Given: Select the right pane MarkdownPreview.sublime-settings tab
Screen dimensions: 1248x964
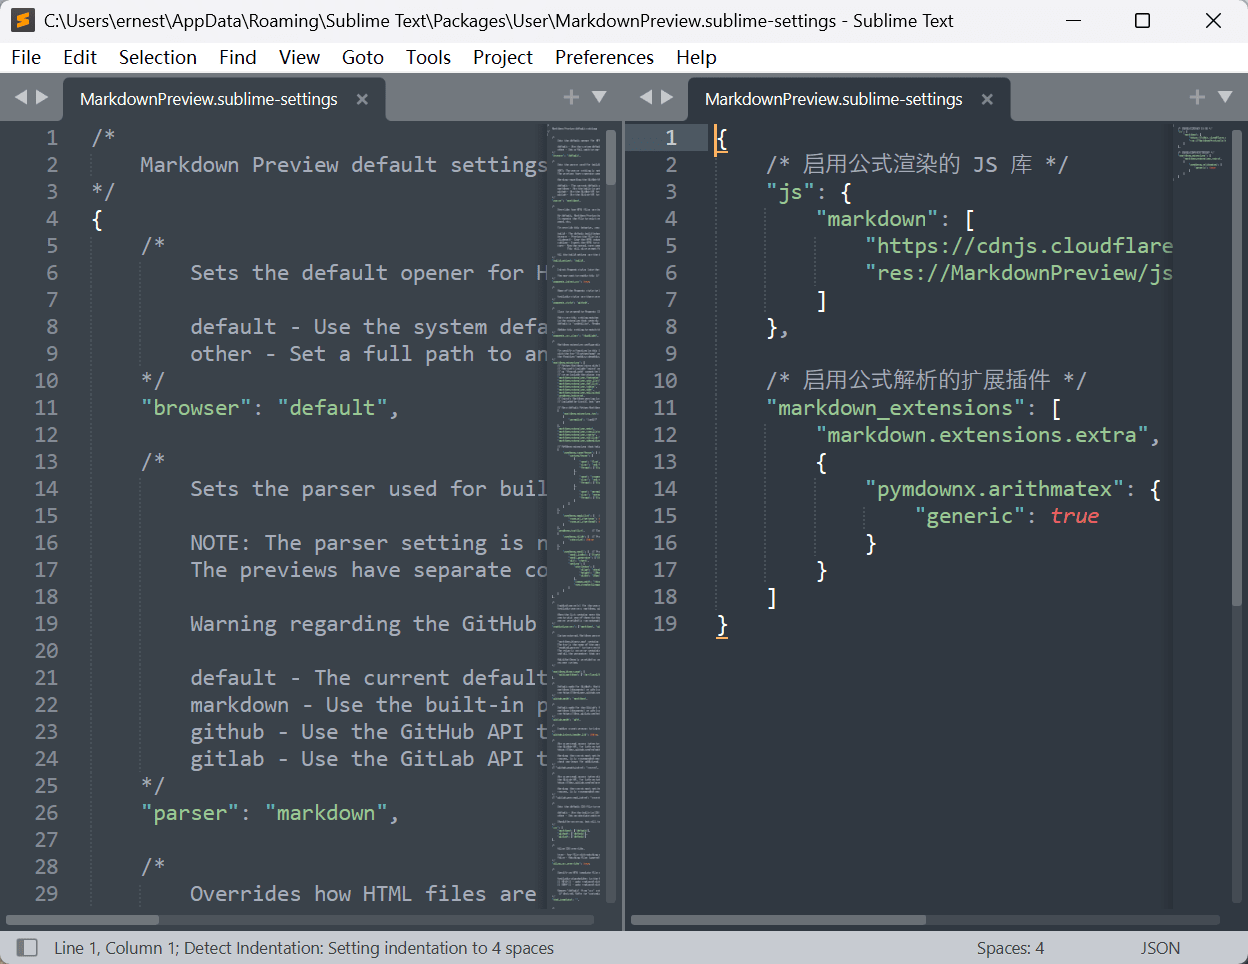Looking at the screenshot, I should [x=833, y=99].
